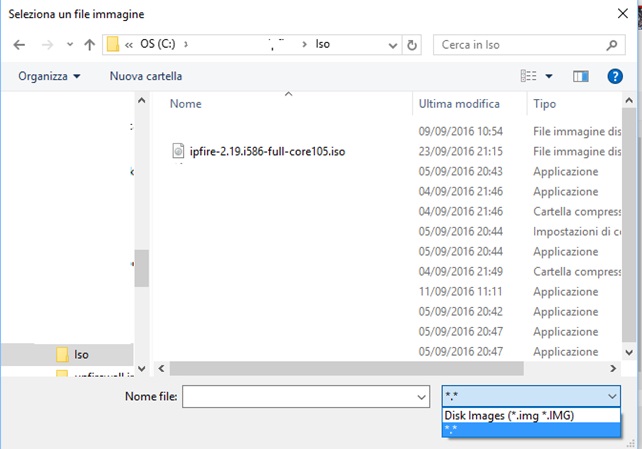The height and width of the screenshot is (449, 642).
Task: Change view layout icon
Action: 528,76
